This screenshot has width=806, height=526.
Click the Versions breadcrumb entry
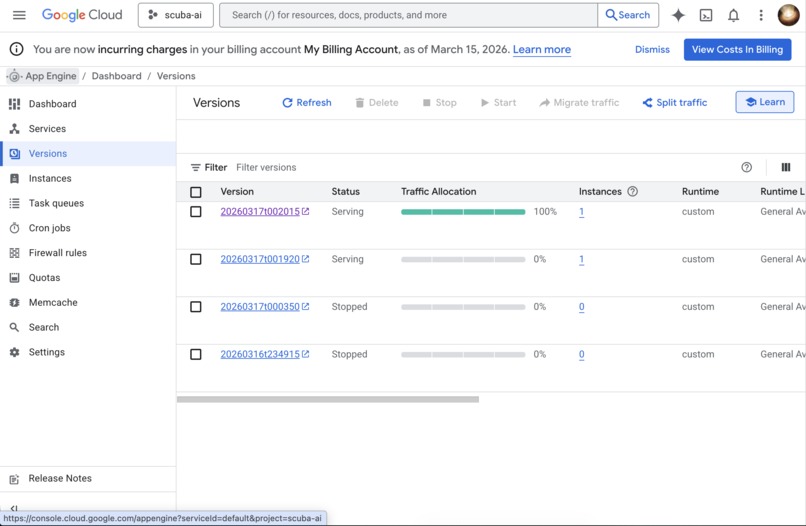pos(176,76)
